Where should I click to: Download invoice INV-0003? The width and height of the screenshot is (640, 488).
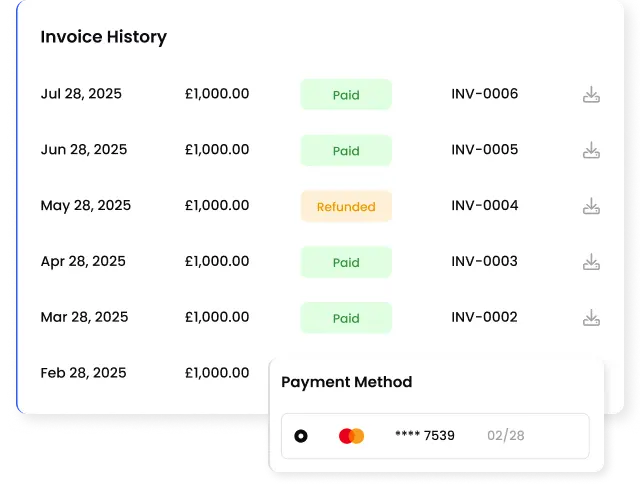tap(591, 262)
